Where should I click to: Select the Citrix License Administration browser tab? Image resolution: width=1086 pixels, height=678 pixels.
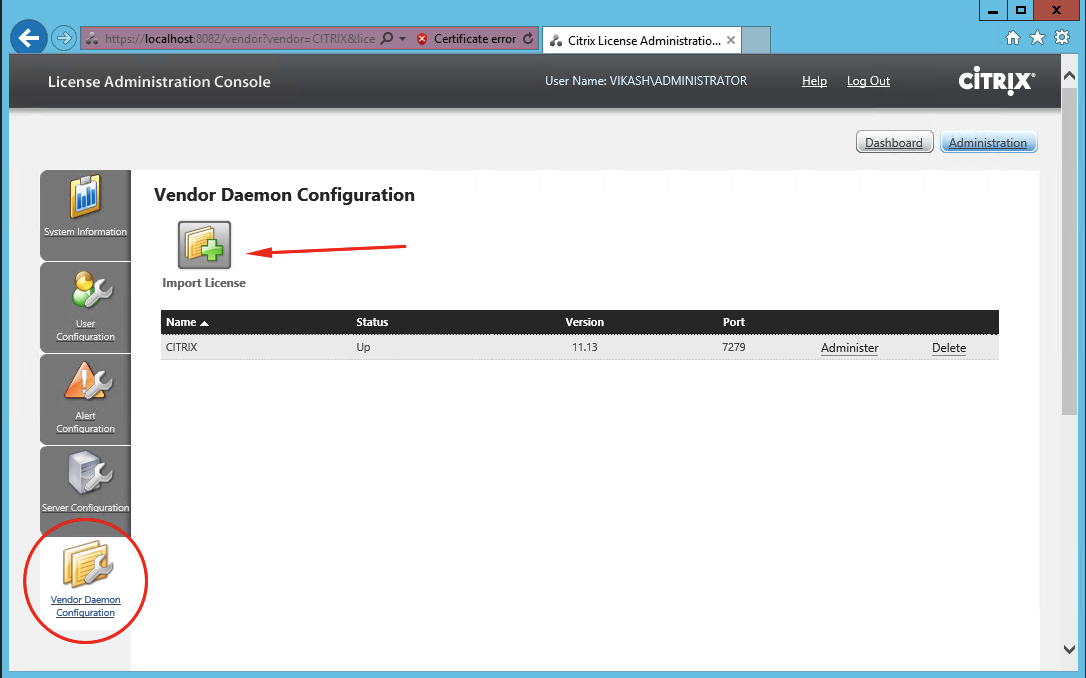[642, 40]
